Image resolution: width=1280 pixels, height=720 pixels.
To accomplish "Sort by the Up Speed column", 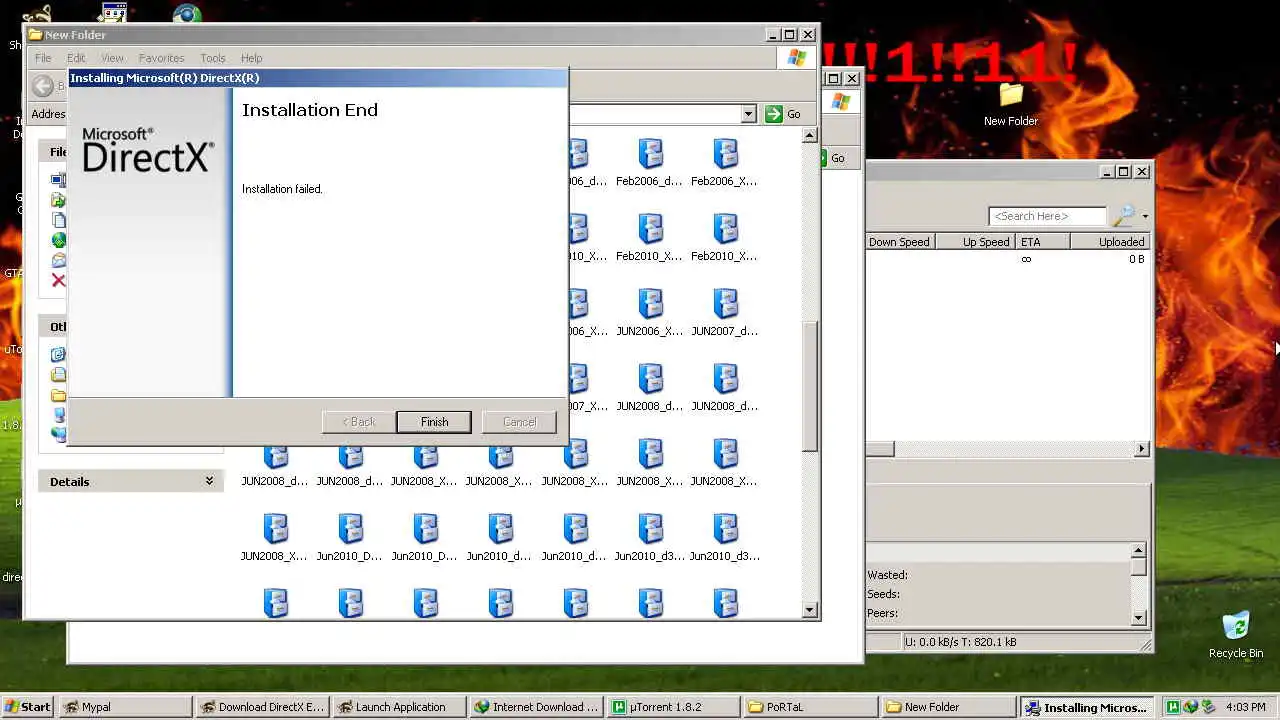I will point(974,242).
